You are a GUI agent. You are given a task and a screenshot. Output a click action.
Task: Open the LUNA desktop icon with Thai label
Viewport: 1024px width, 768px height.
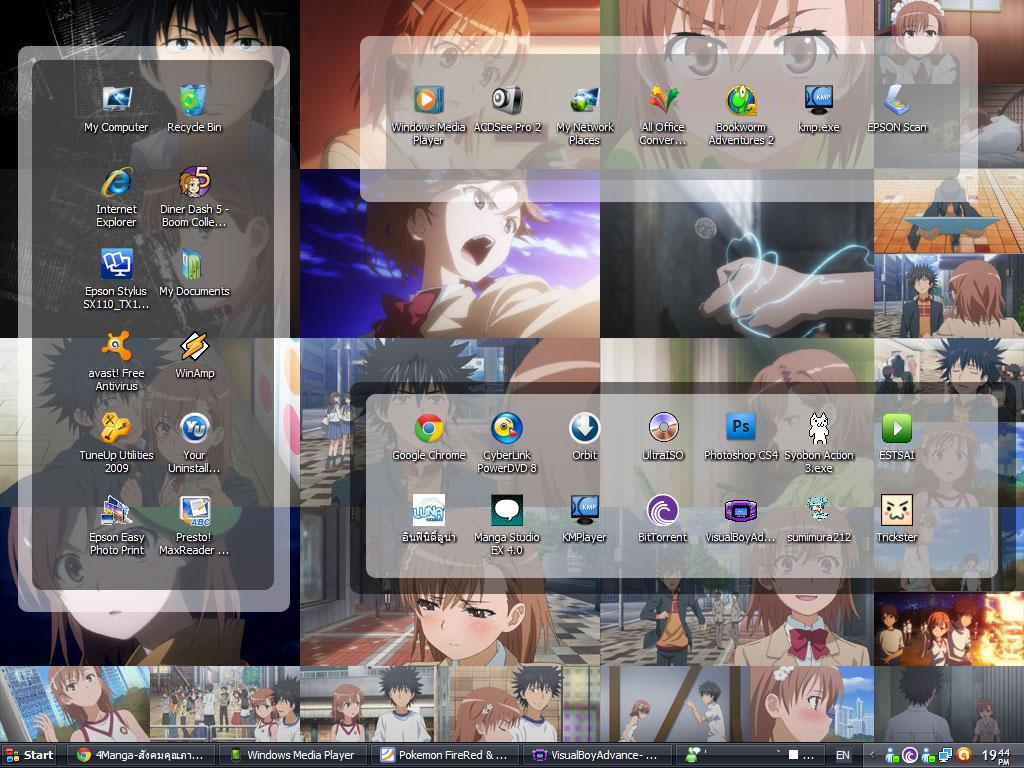pyautogui.click(x=428, y=519)
